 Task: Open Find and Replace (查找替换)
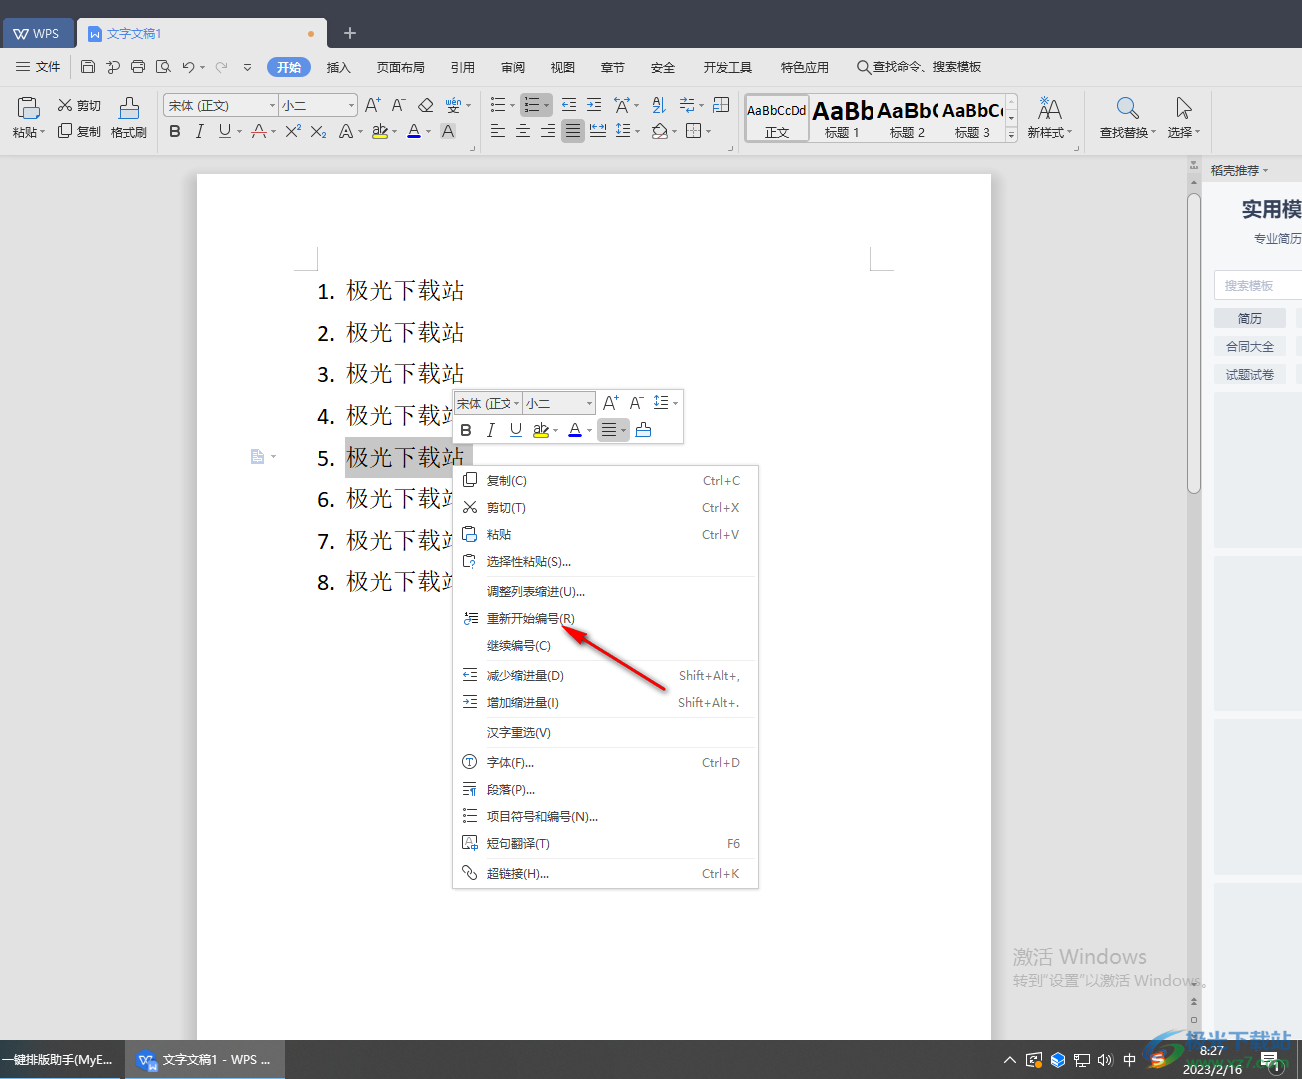click(x=1127, y=117)
